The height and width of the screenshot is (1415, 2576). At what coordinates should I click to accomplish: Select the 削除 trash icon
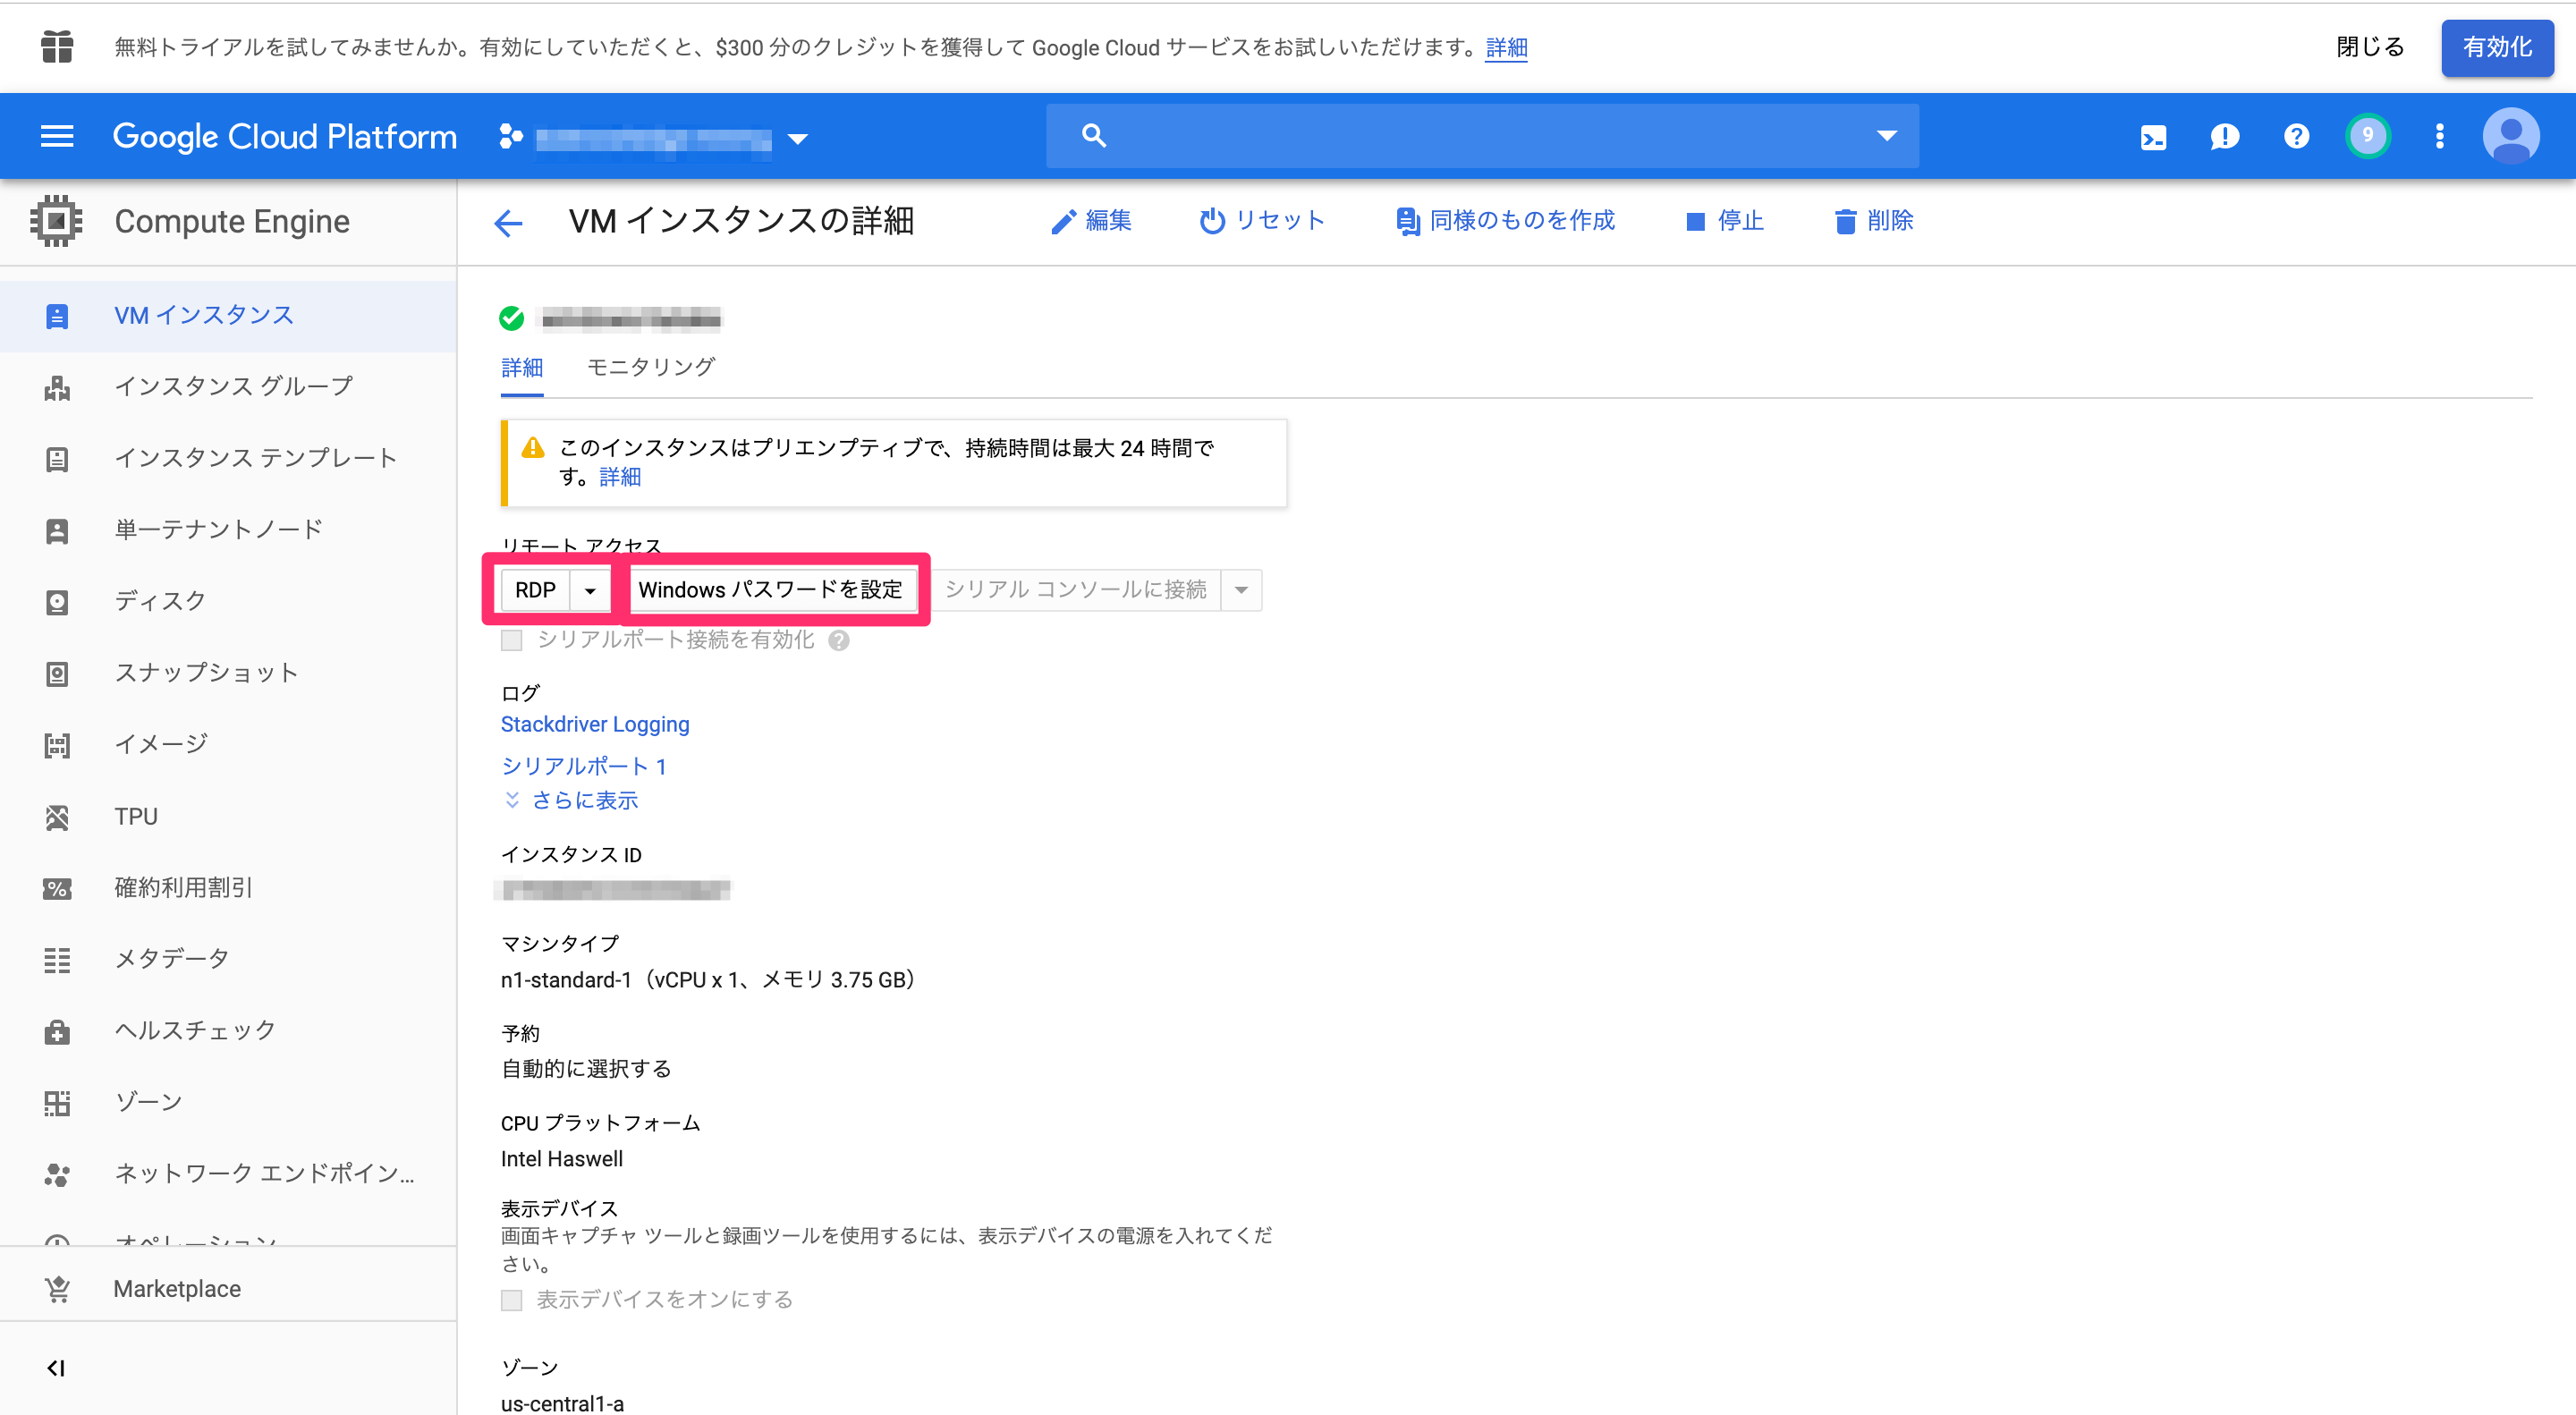[x=1845, y=221]
